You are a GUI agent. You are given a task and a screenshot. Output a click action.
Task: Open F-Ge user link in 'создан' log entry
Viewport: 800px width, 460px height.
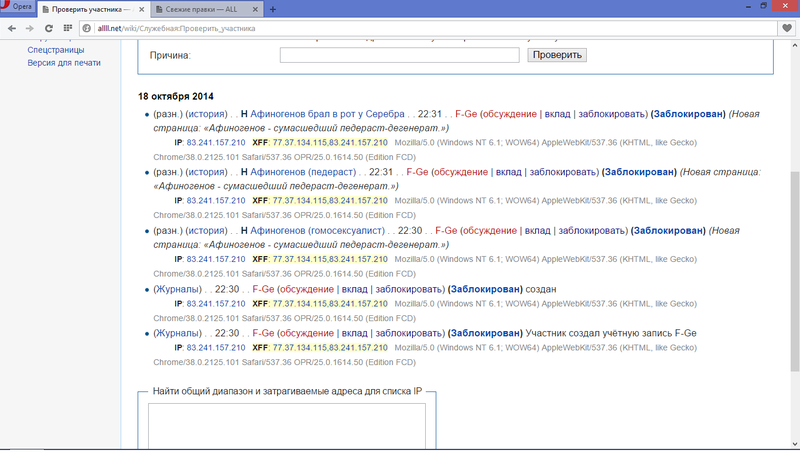(x=263, y=290)
